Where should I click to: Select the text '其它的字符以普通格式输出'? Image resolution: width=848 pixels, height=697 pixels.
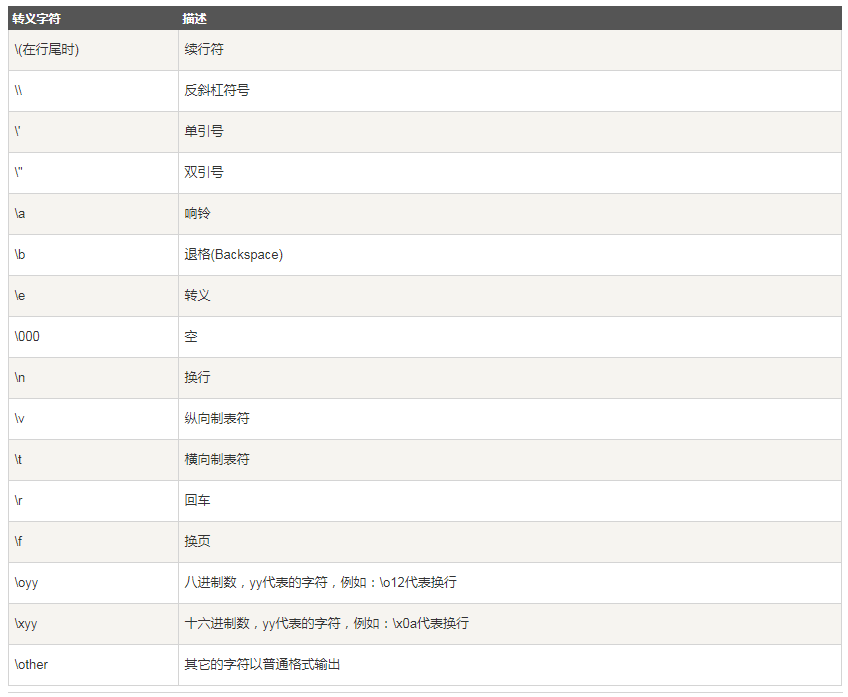[262, 665]
